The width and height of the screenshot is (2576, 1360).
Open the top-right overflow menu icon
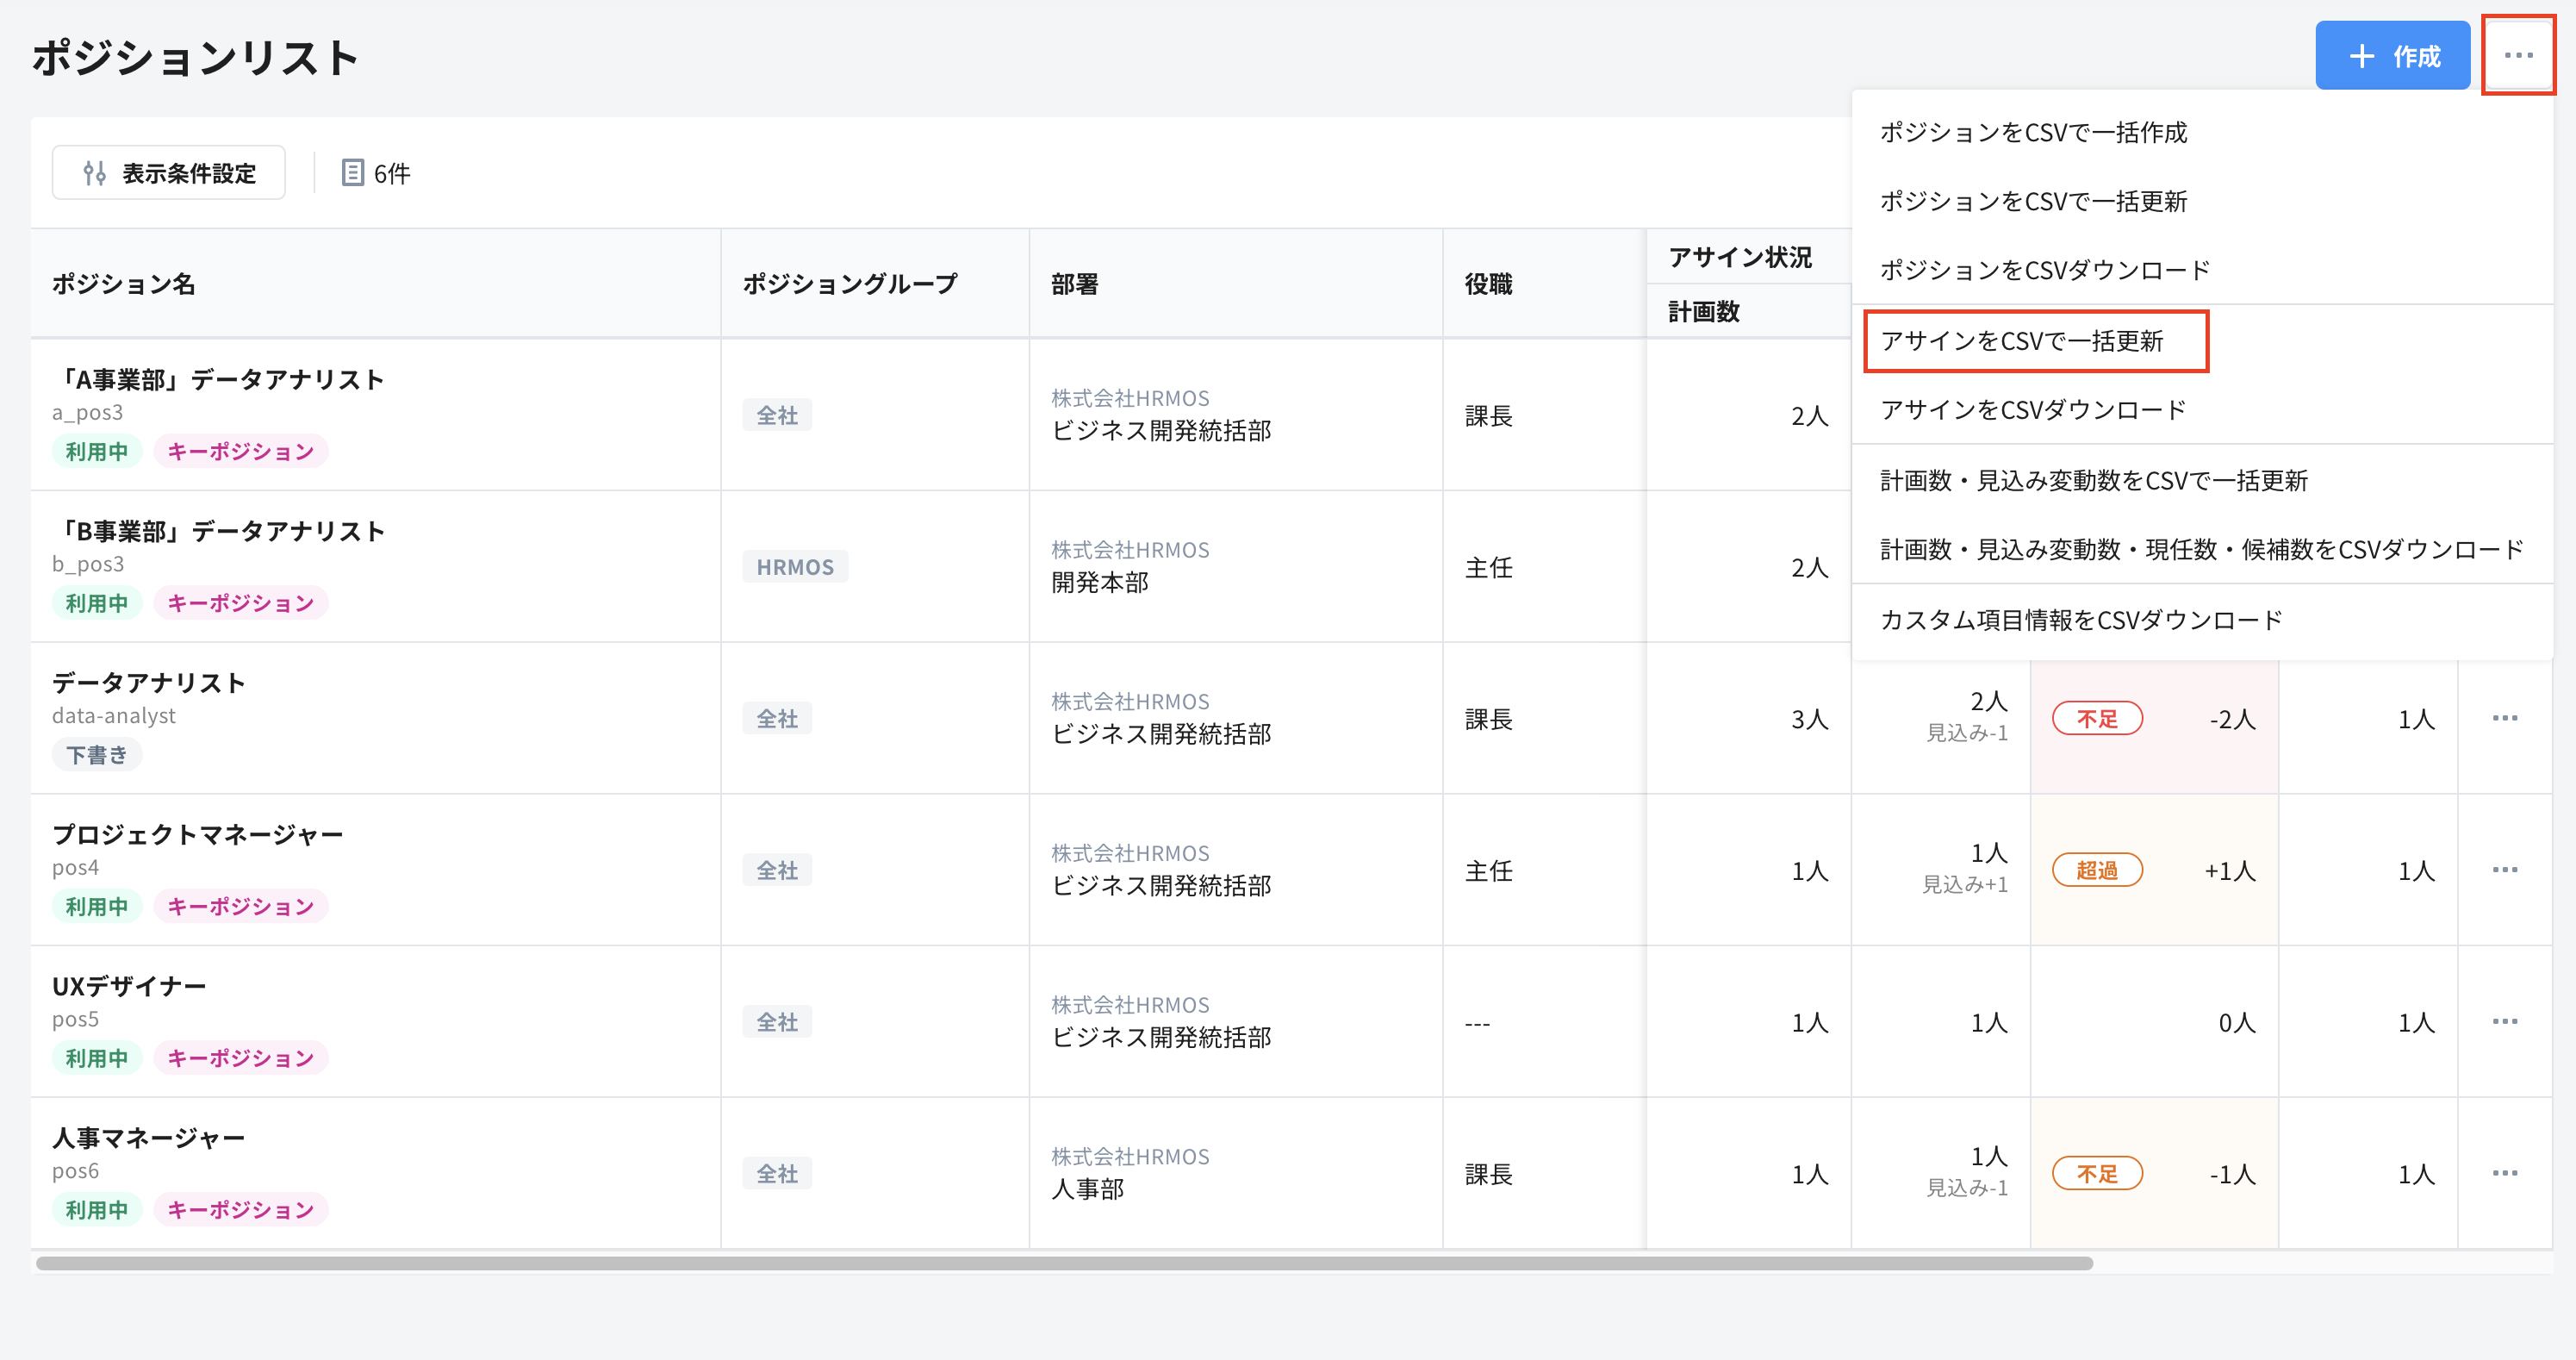(x=2518, y=55)
